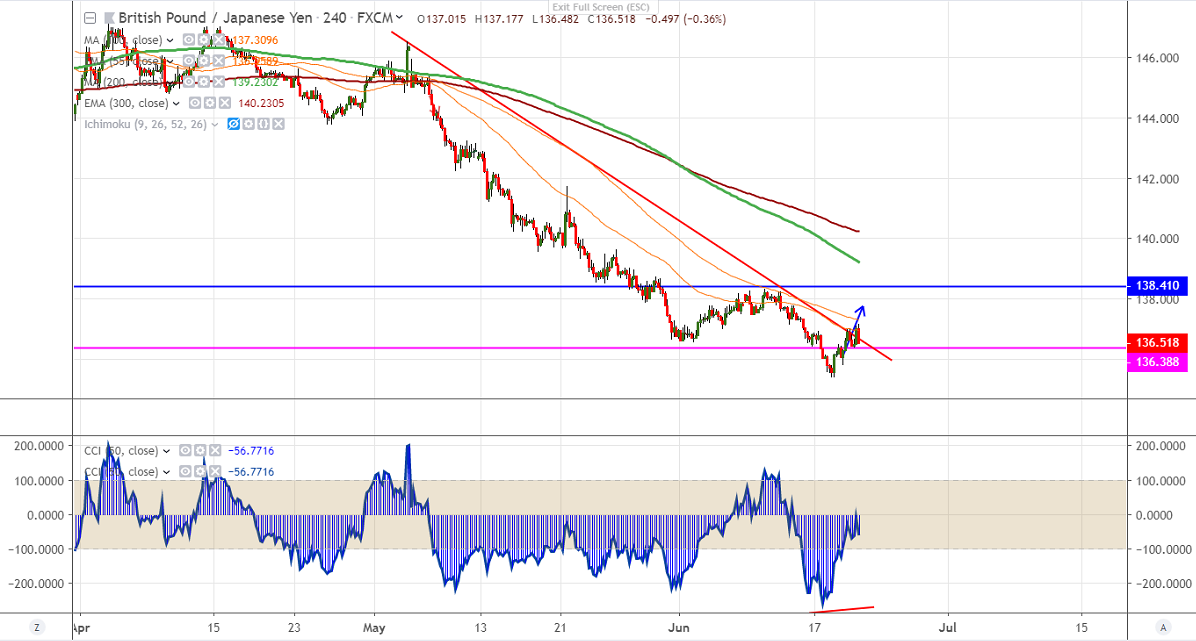Open settings of the first CCI indicator
Image resolution: width=1196 pixels, height=641 pixels.
pos(200,450)
